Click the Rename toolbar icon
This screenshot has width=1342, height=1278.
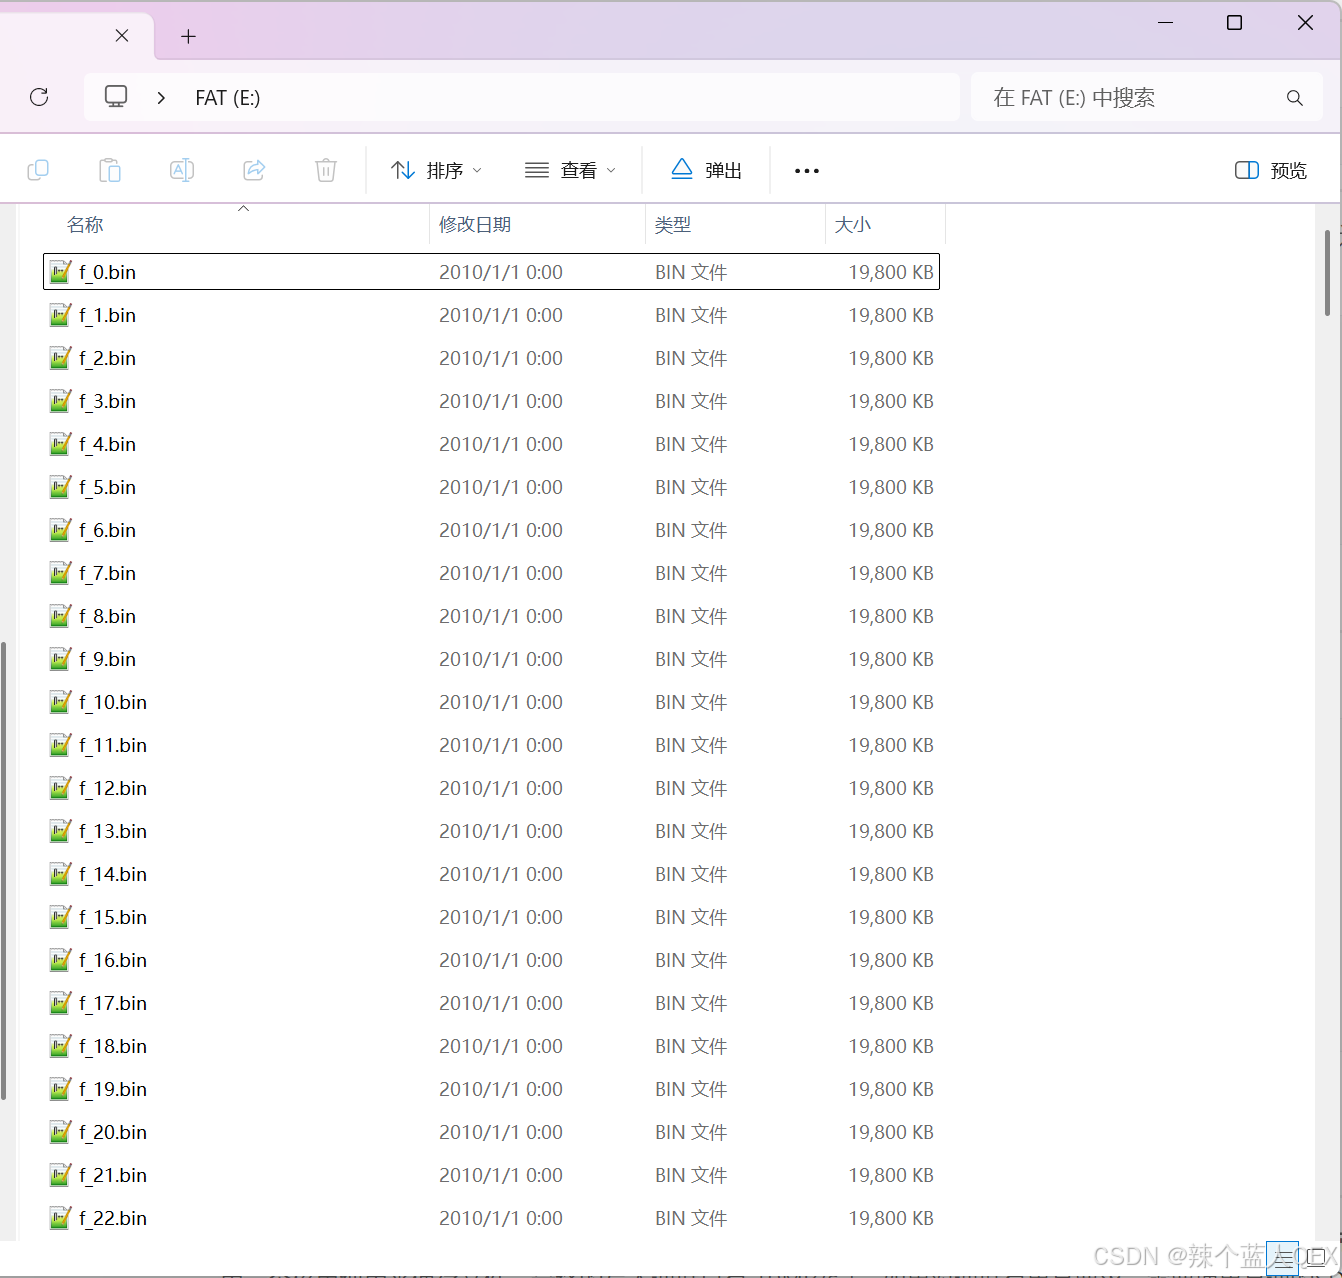click(x=182, y=170)
